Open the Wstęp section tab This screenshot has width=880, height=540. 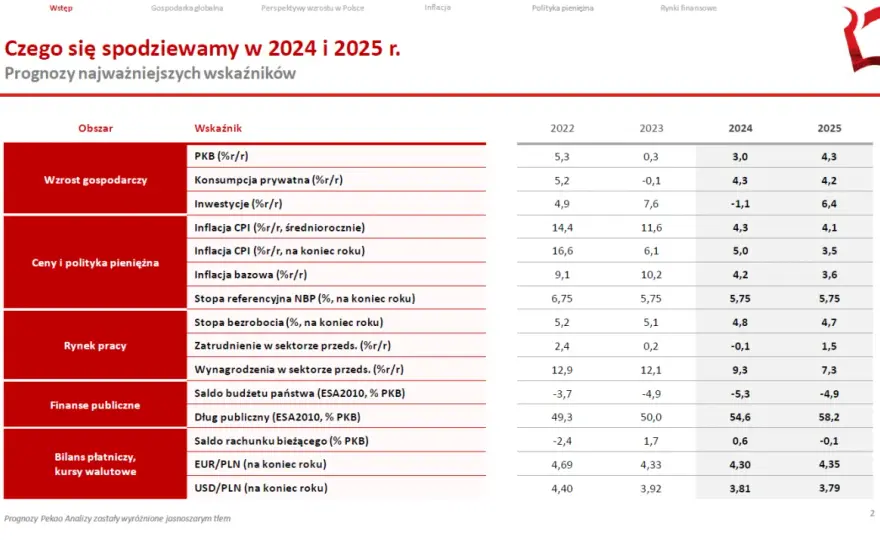pos(61,8)
